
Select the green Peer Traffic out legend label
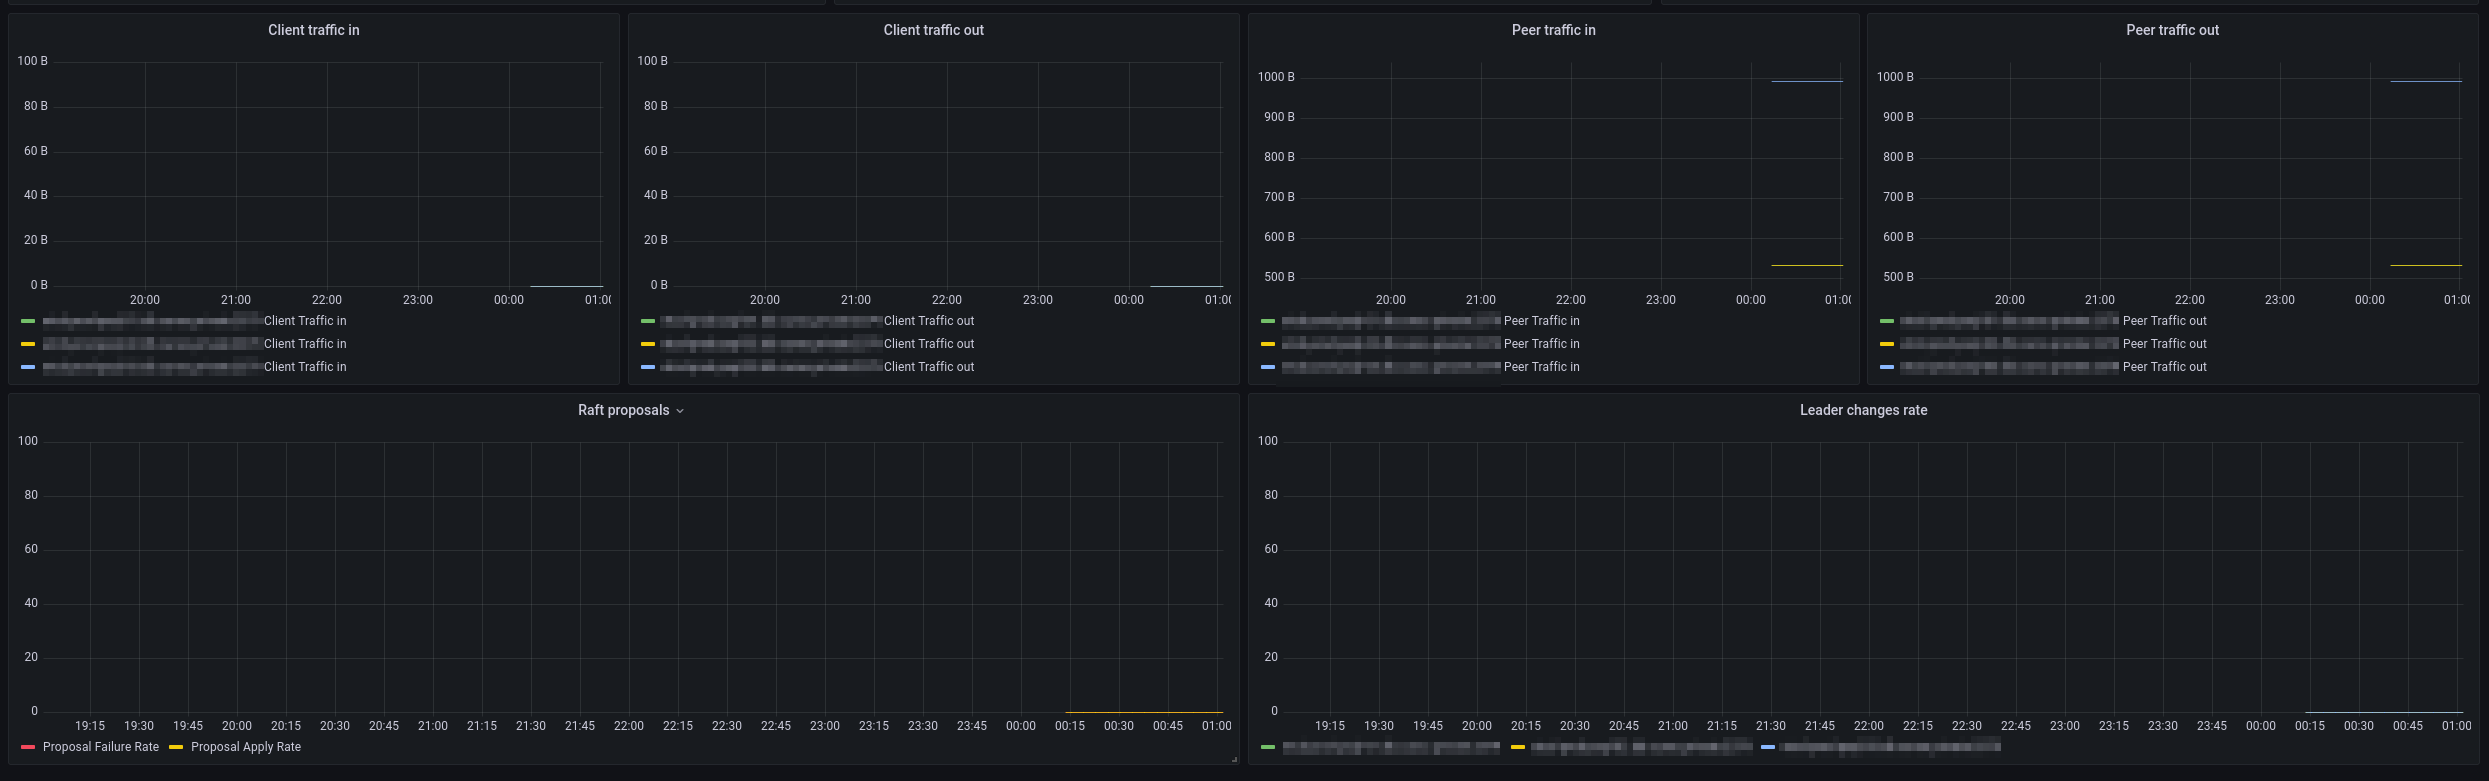[x=2164, y=321]
